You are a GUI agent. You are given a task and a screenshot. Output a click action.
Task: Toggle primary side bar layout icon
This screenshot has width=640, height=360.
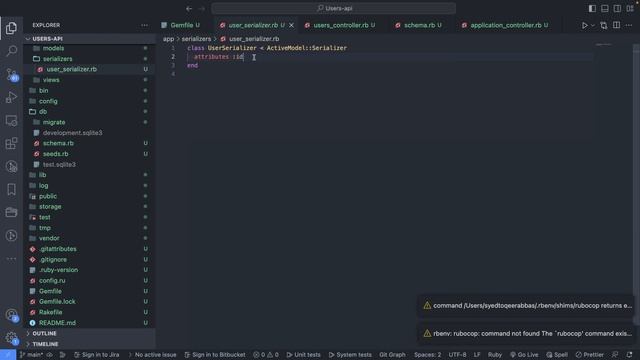tap(592, 8)
